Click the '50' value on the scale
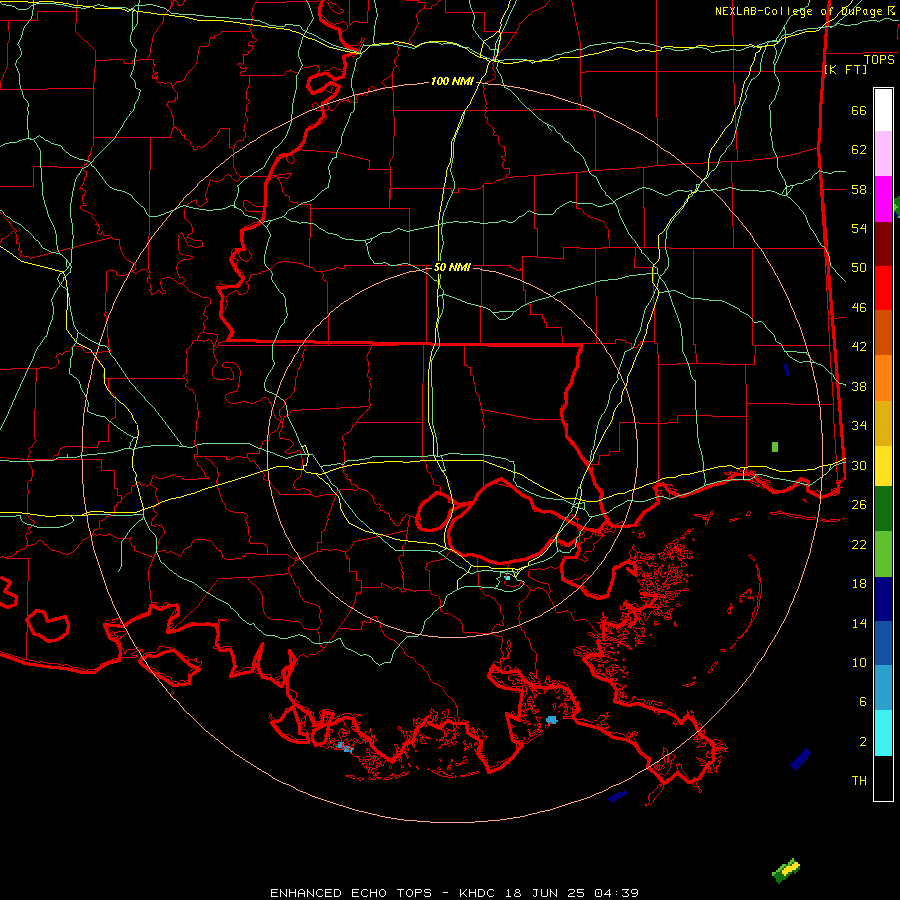The width and height of the screenshot is (900, 900). point(859,267)
